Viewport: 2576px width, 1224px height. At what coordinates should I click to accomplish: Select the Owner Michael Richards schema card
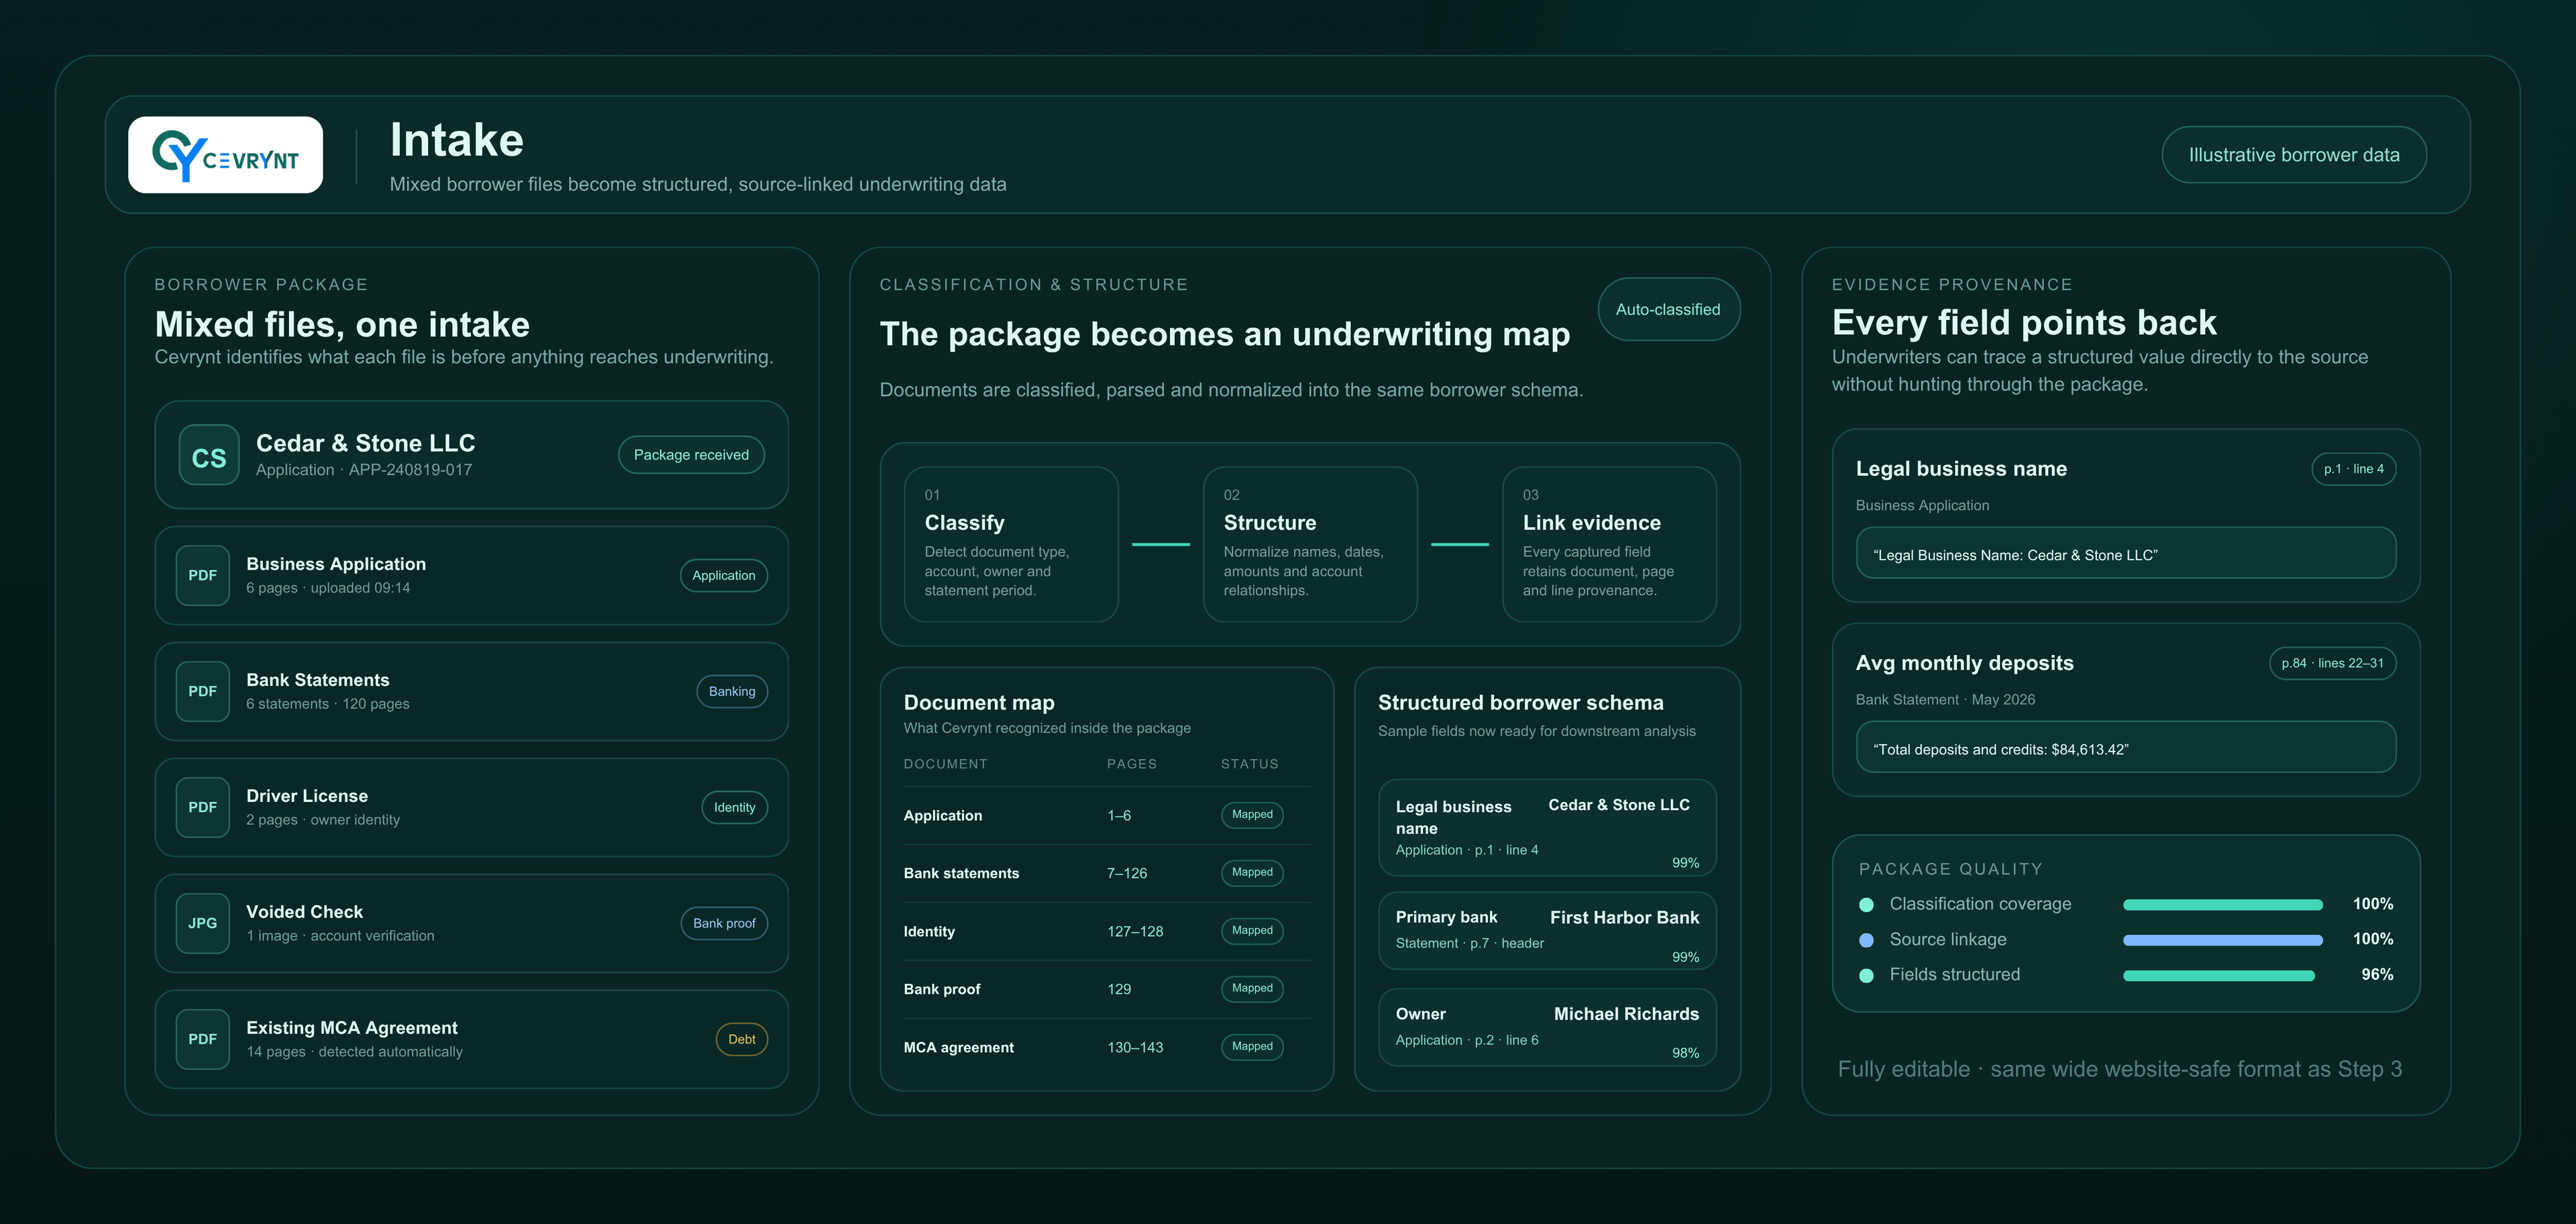coord(1547,1028)
